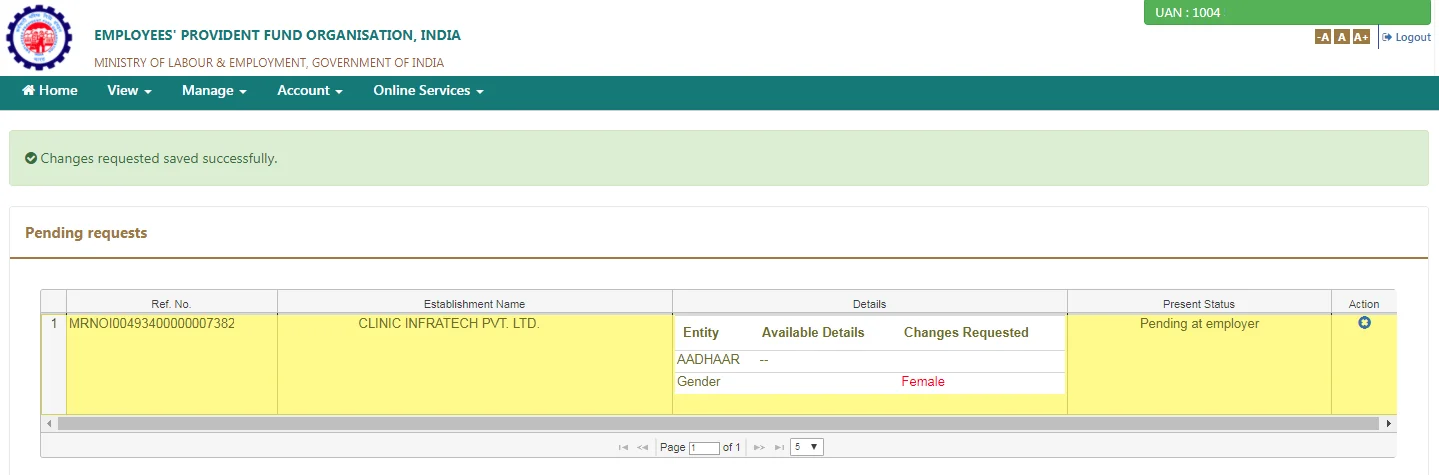Click the Action column header
Screen dimensions: 1439x475
tap(1364, 303)
